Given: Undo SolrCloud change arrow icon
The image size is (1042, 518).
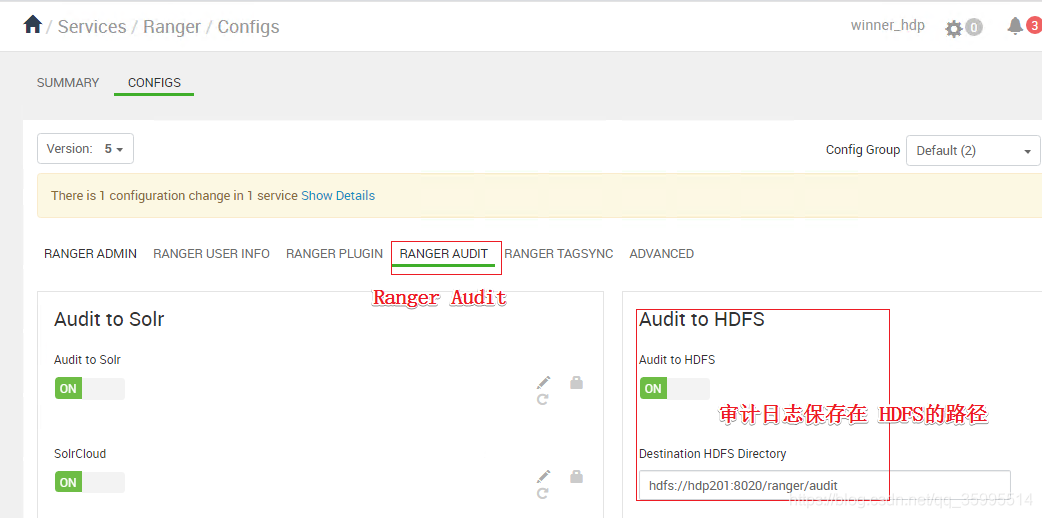Looking at the screenshot, I should pos(543,493).
